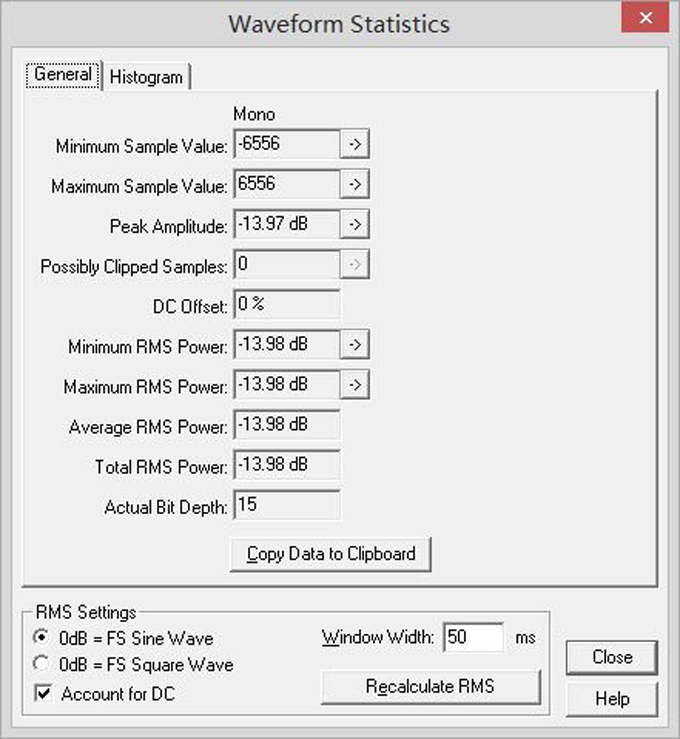680x739 pixels.
Task: Click the Actual Bit Depth value field
Action: point(286,505)
